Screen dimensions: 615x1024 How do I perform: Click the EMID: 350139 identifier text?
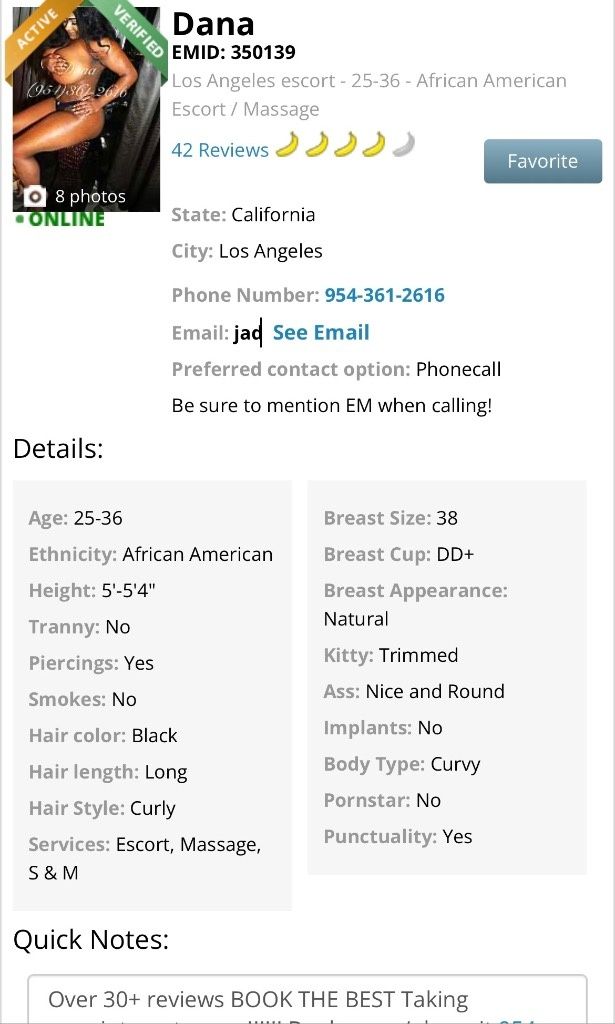click(234, 52)
